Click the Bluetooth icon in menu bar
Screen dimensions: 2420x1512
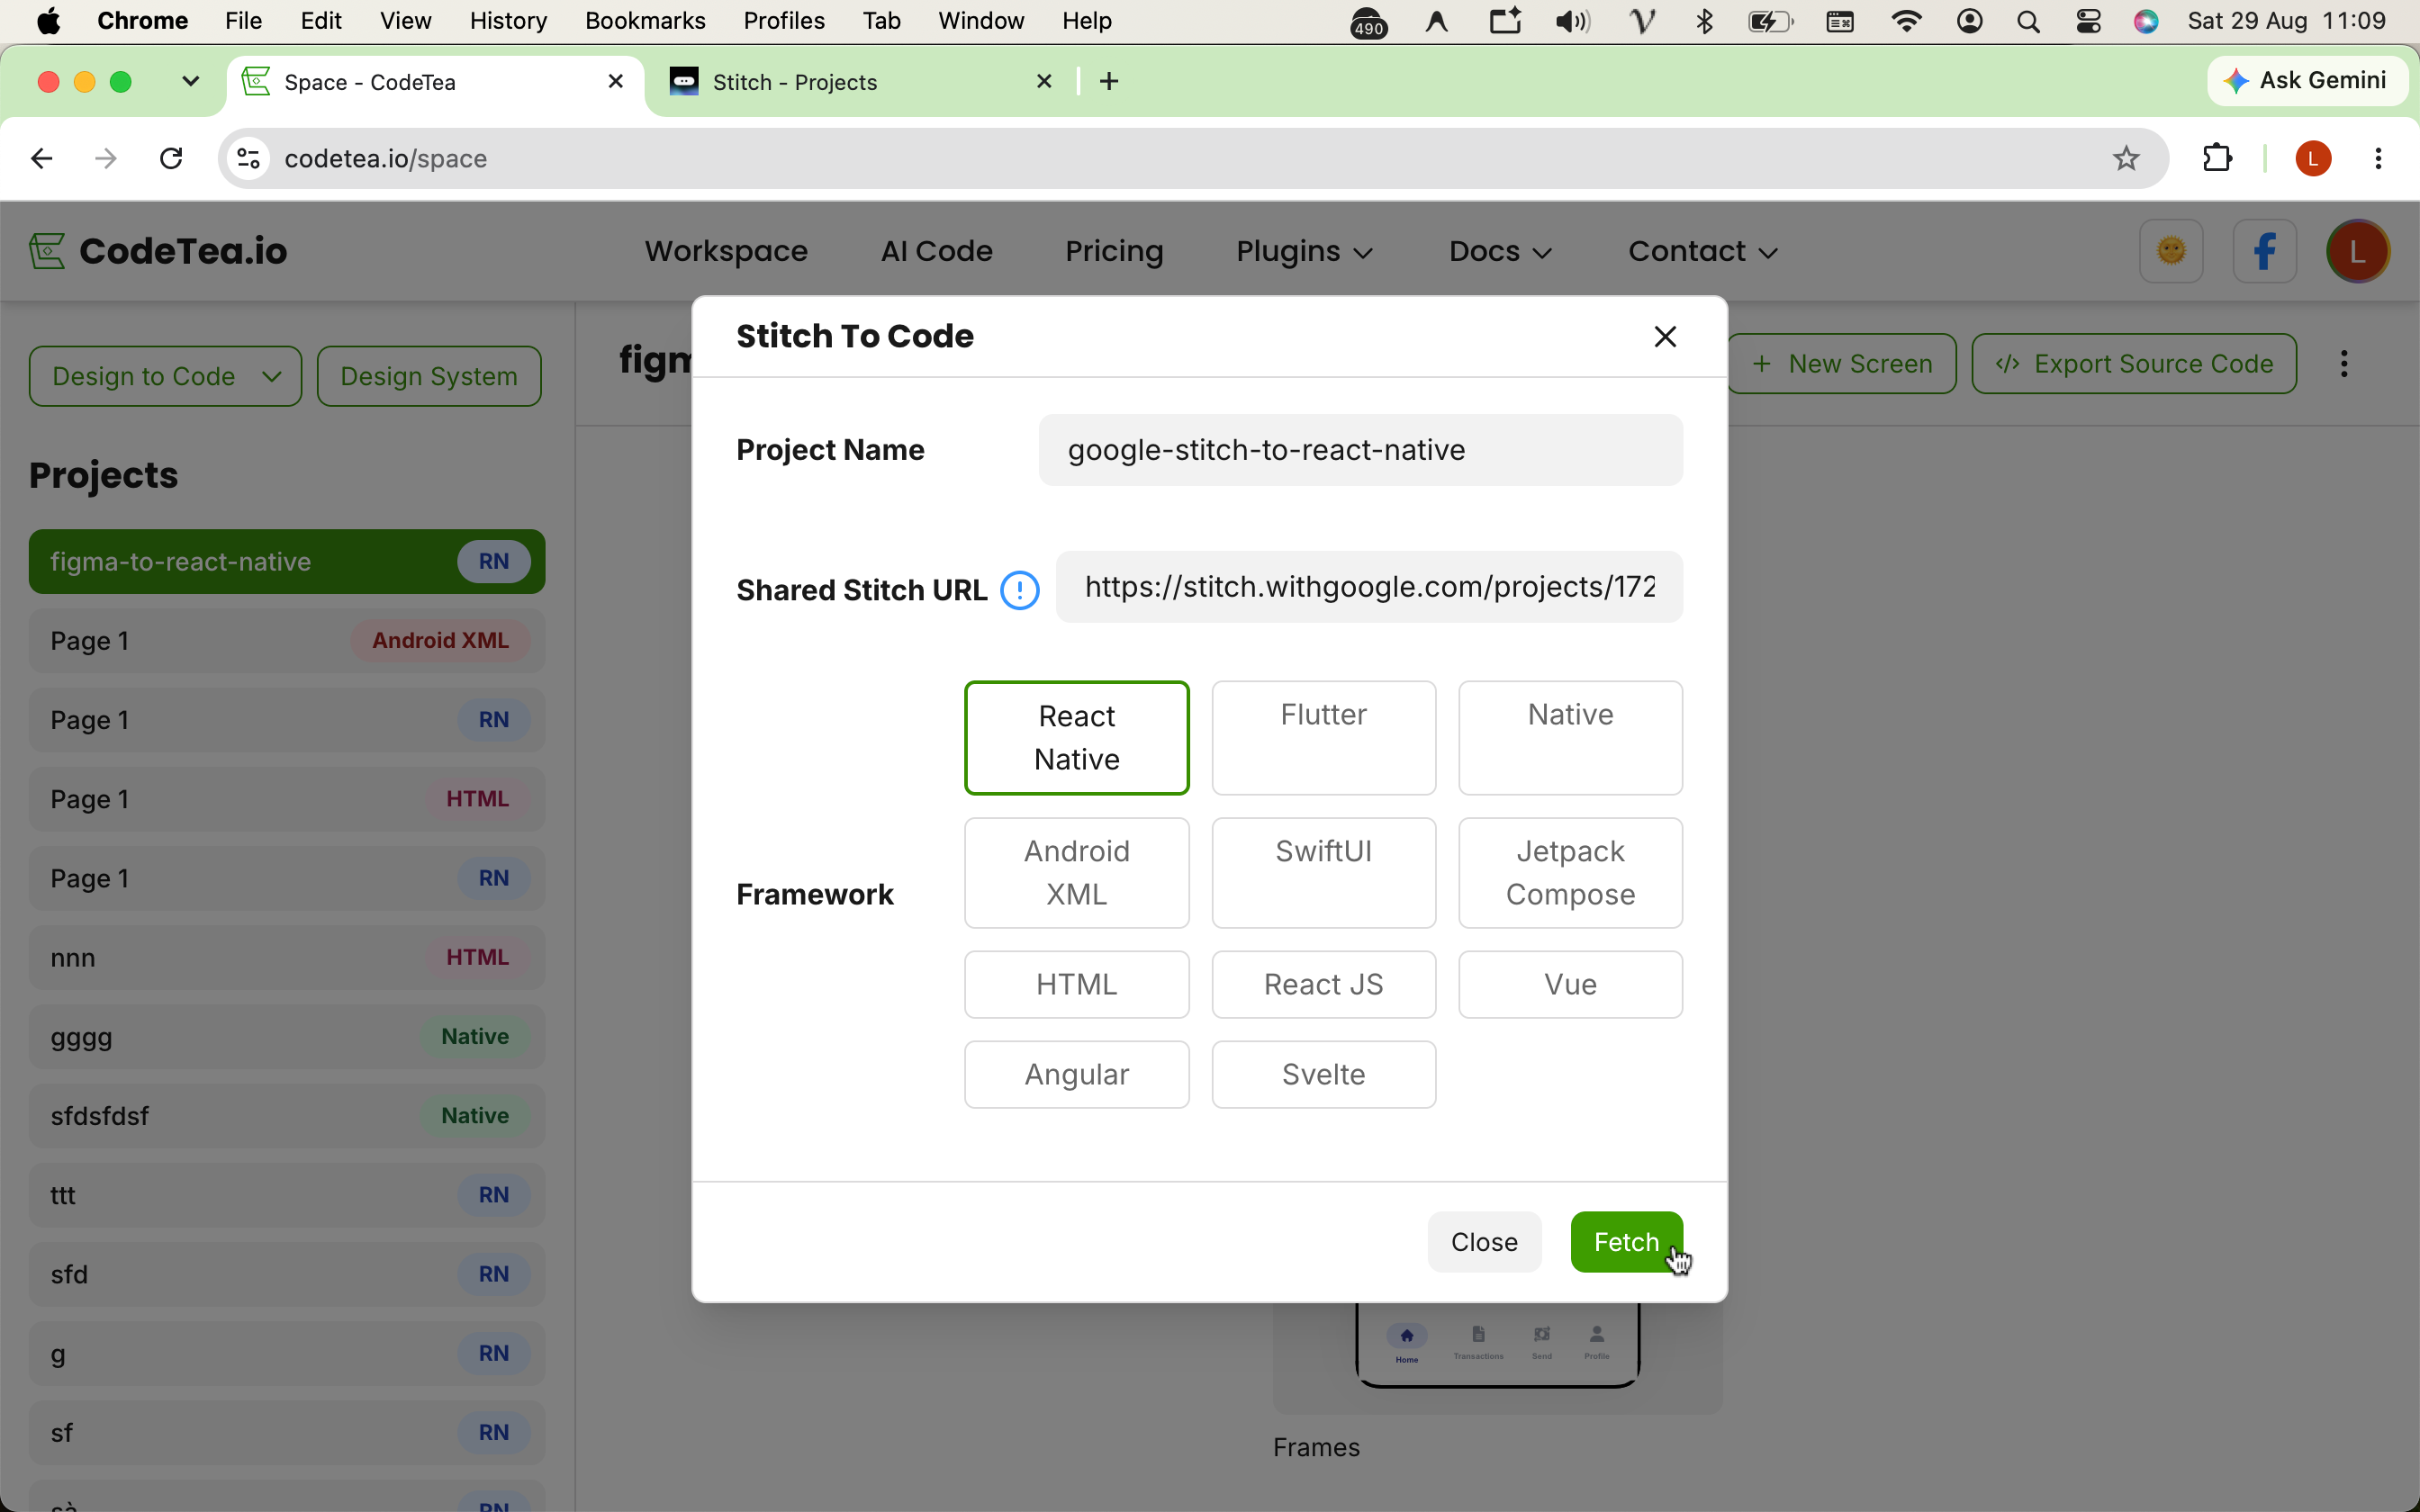pos(1705,21)
